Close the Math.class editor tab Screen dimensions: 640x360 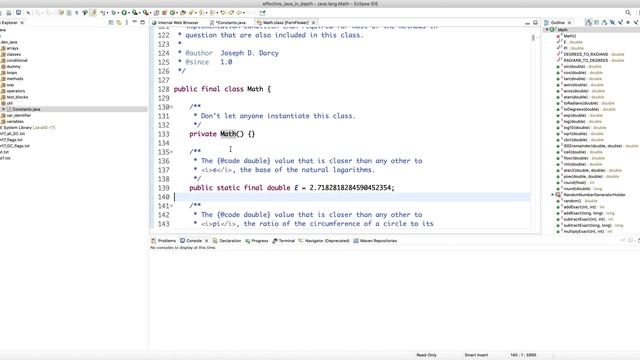click(313, 23)
